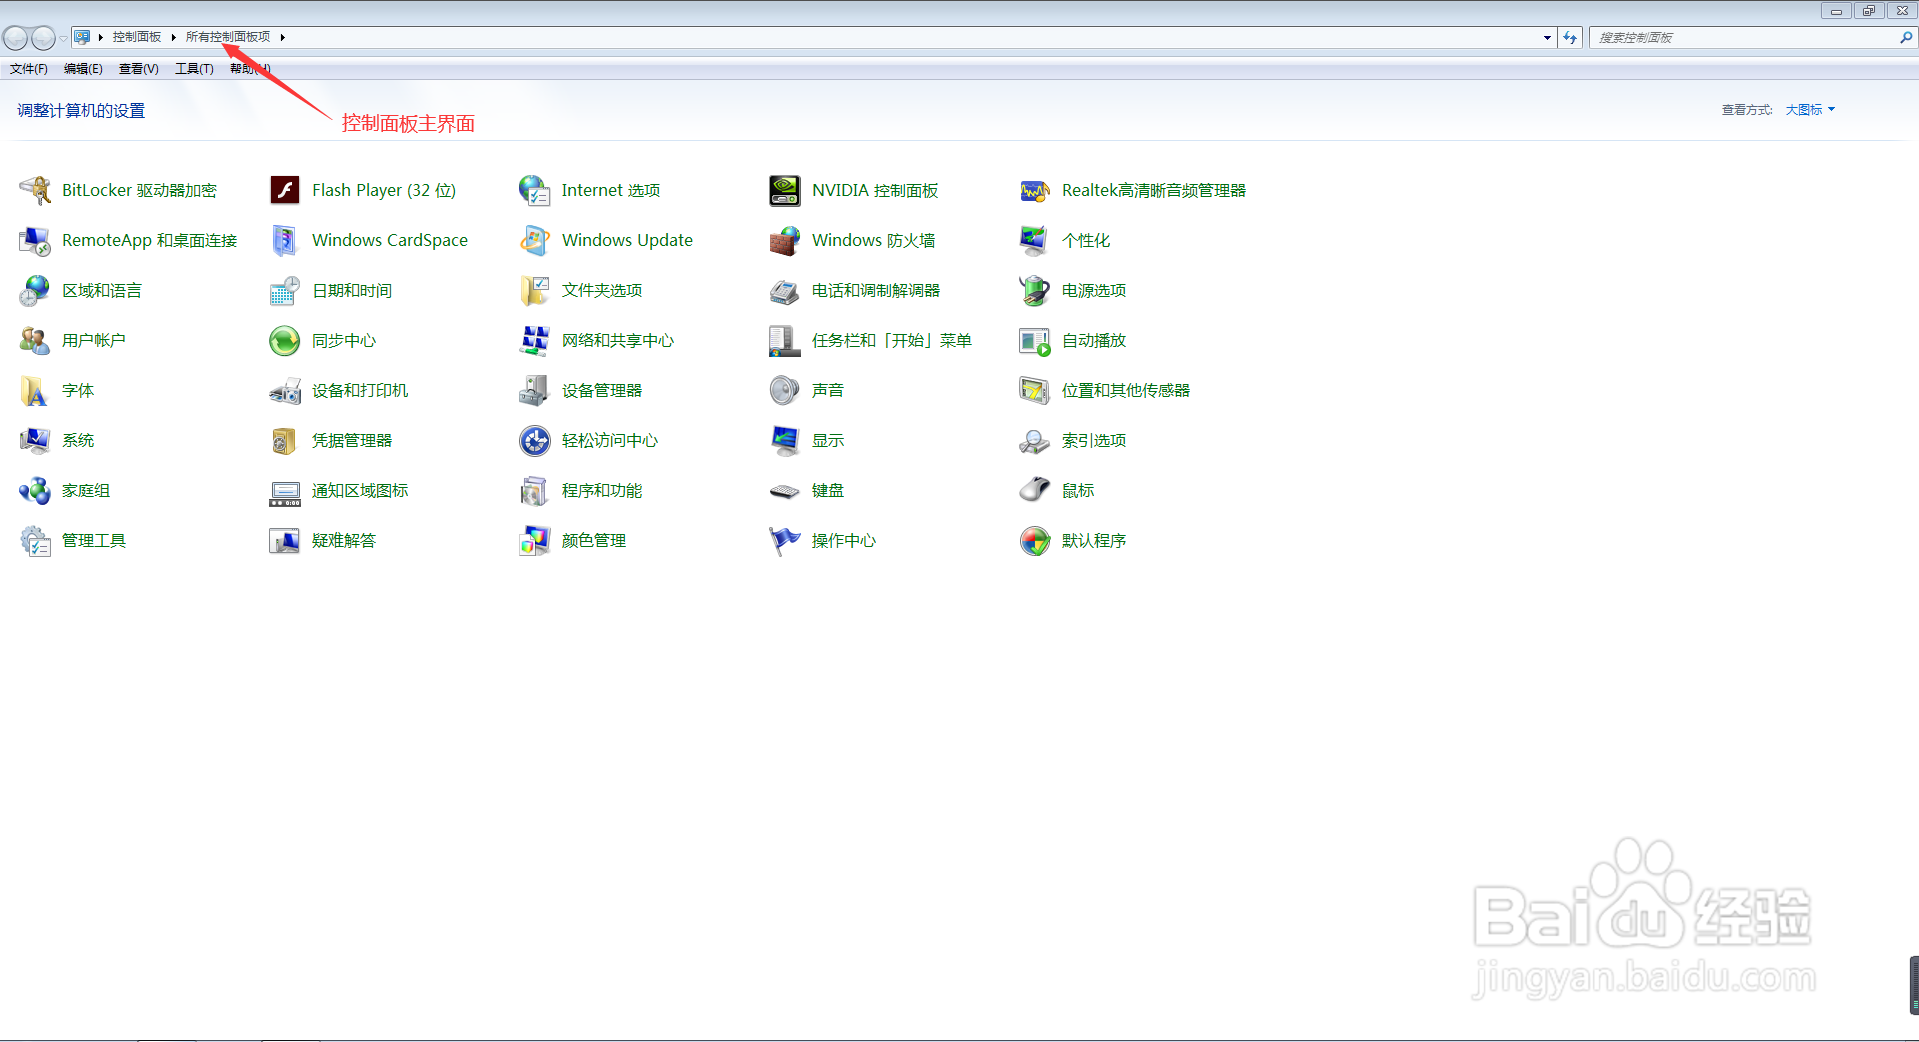This screenshot has width=1919, height=1042.
Task: Open the 区域和语言 globe icon
Action: [35, 290]
